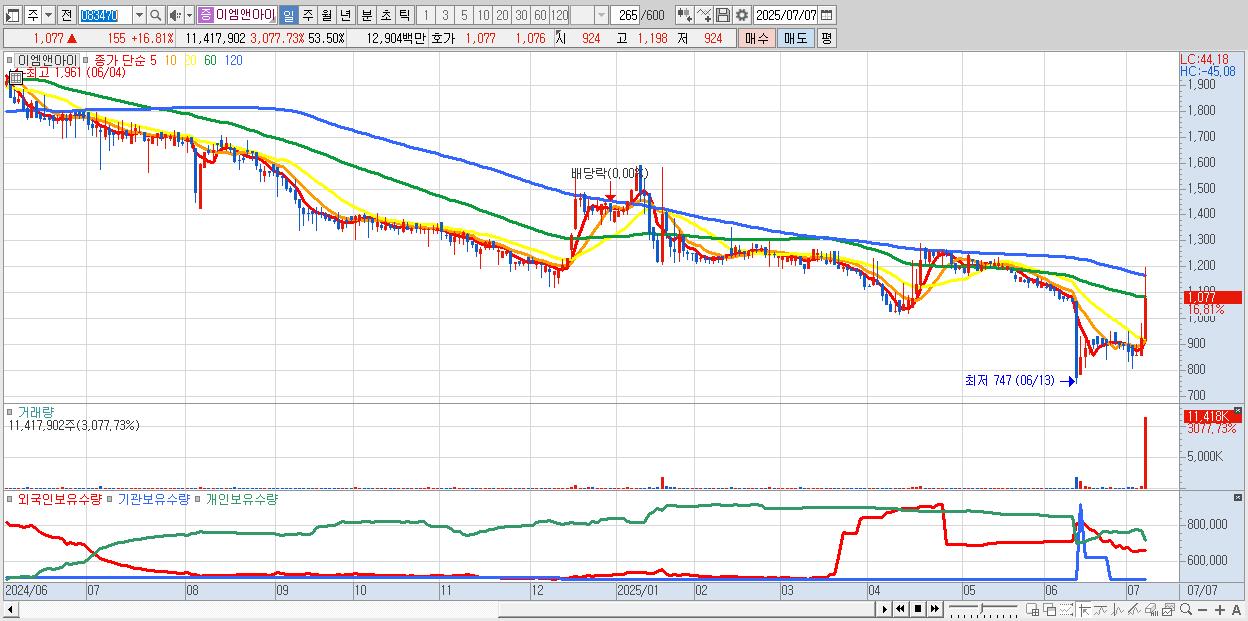Viewport: 1248px width, 621px height.
Task: Click the 호가 quote label
Action: pos(444,38)
